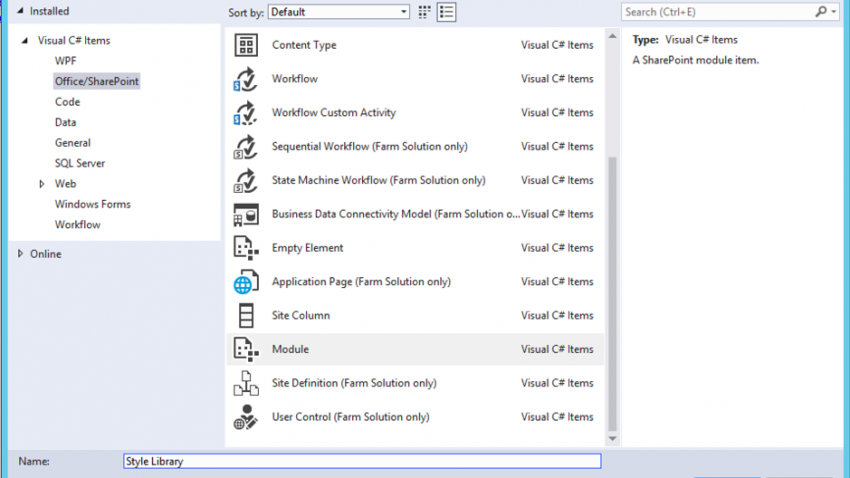Click Application Page (Farm Solution only) text
Image resolution: width=850 pixels, height=478 pixels.
coord(361,282)
